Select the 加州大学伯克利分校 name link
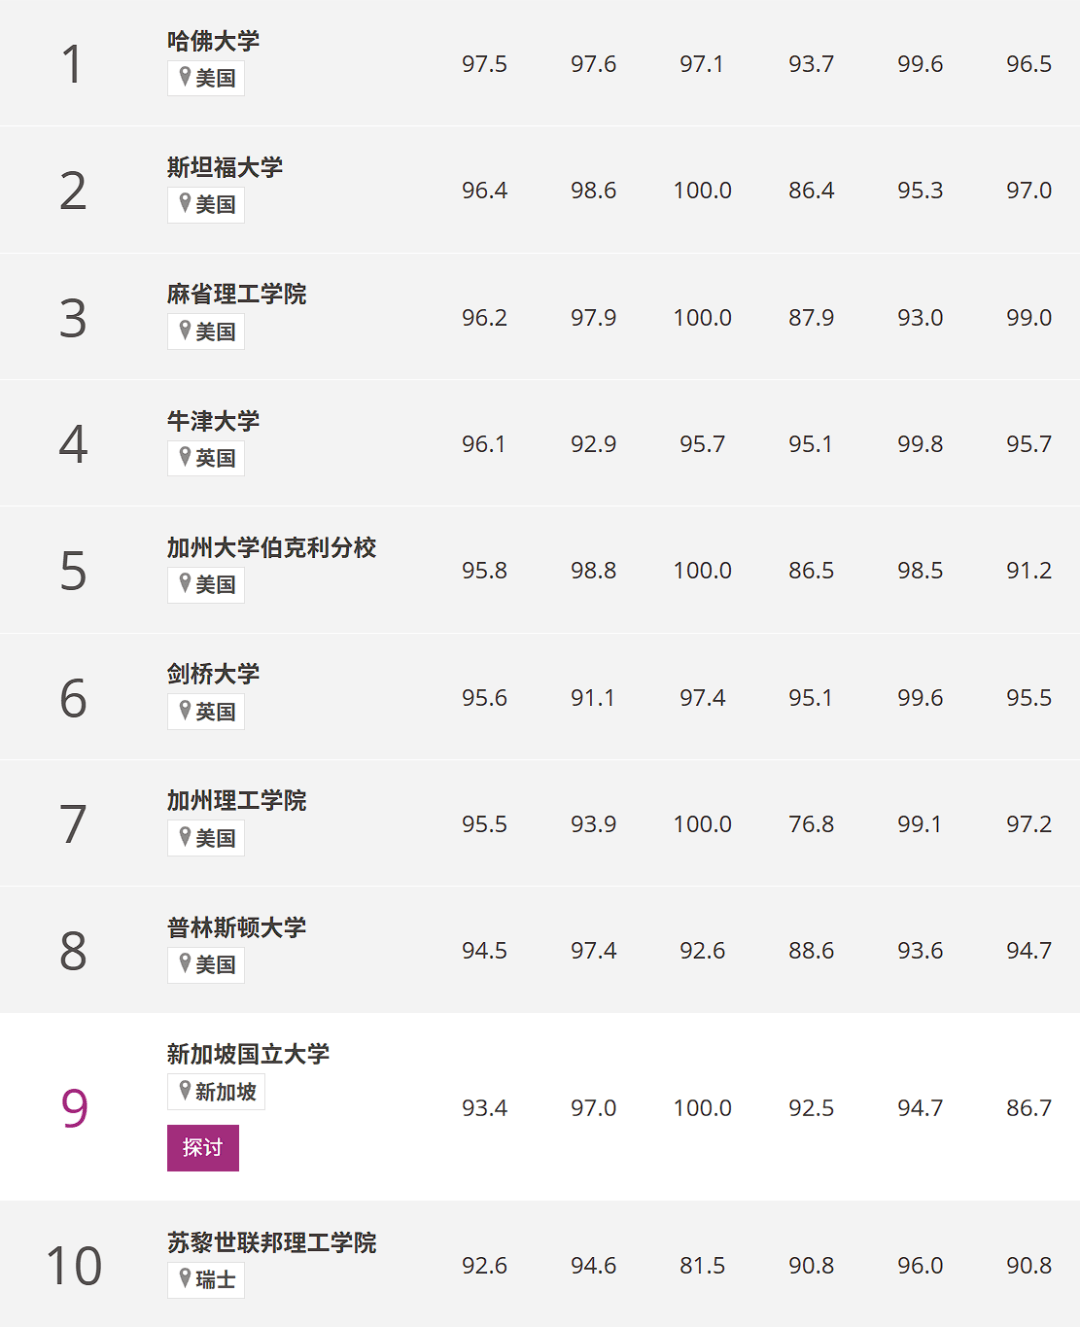Image resolution: width=1080 pixels, height=1327 pixels. point(271,548)
